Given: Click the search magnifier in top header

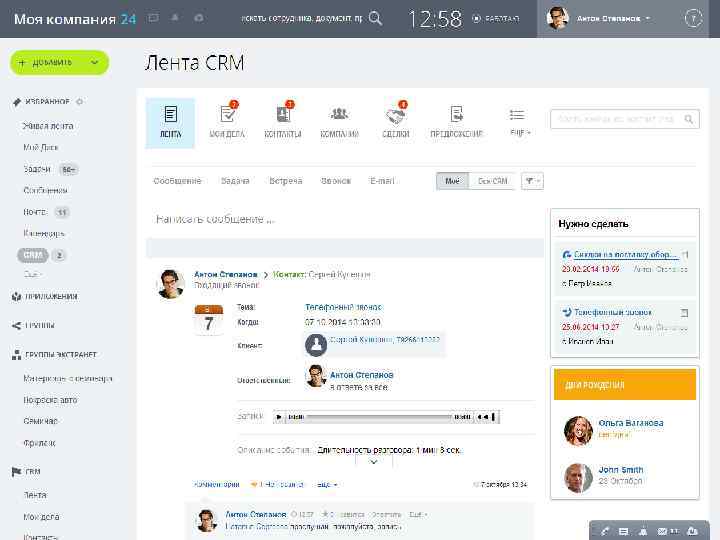Looking at the screenshot, I should (375, 18).
